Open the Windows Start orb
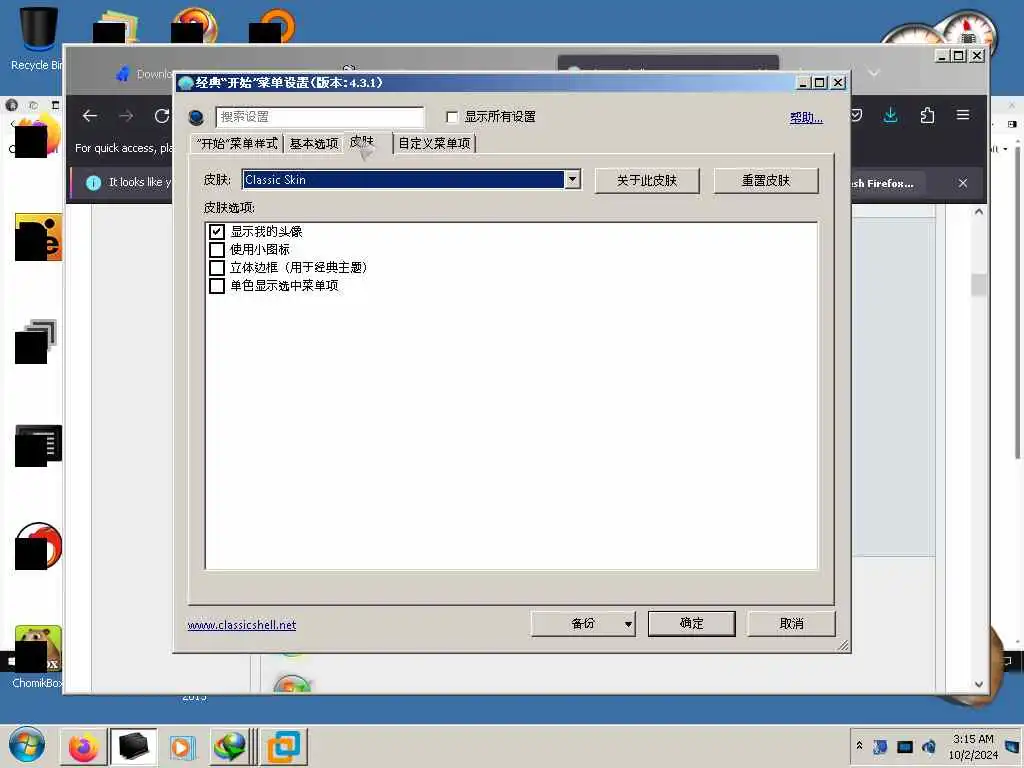The image size is (1024, 768). coord(27,745)
